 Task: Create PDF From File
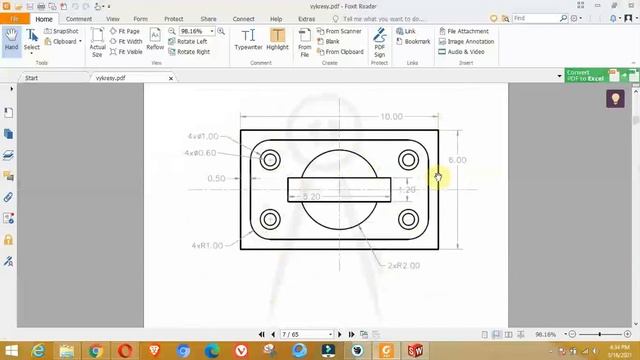click(304, 42)
